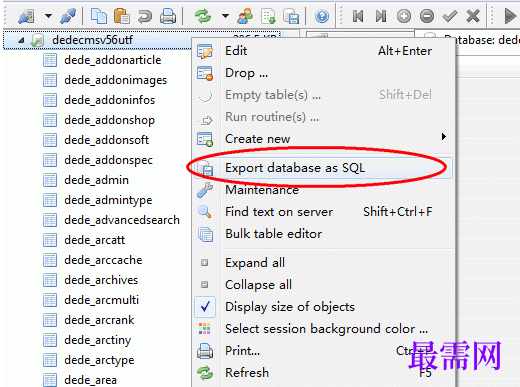This screenshot has width=520, height=387.
Task: Select the dede_addonshop table
Action: [109, 120]
